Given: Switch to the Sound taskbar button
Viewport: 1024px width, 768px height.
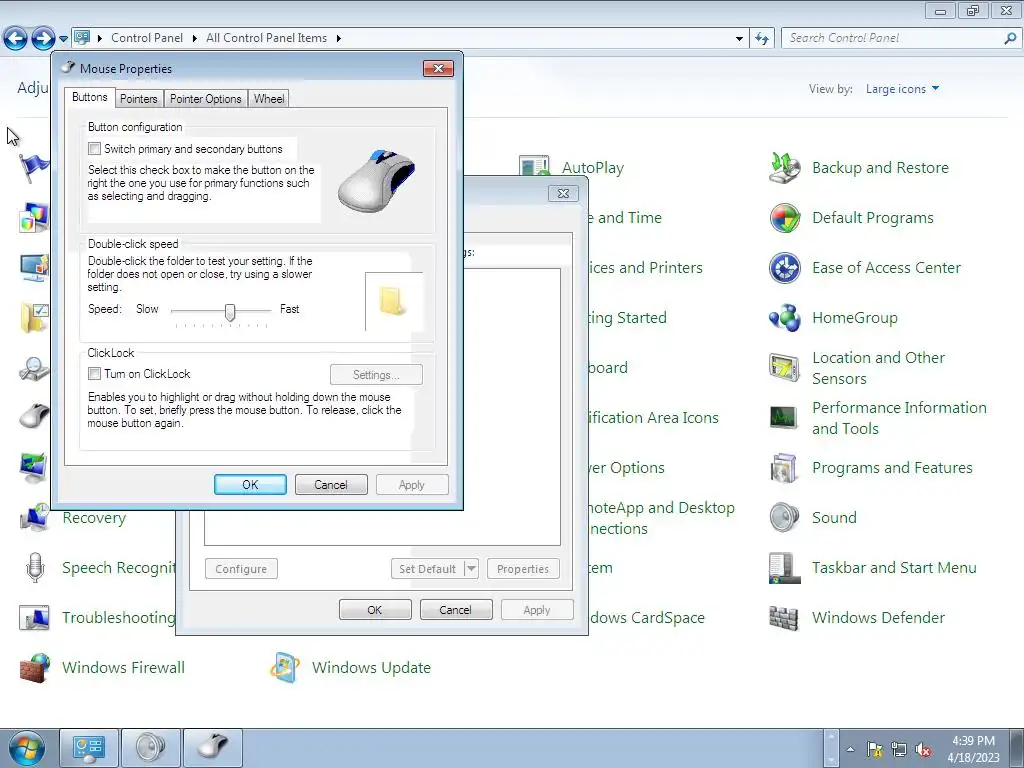Looking at the screenshot, I should pos(151,748).
